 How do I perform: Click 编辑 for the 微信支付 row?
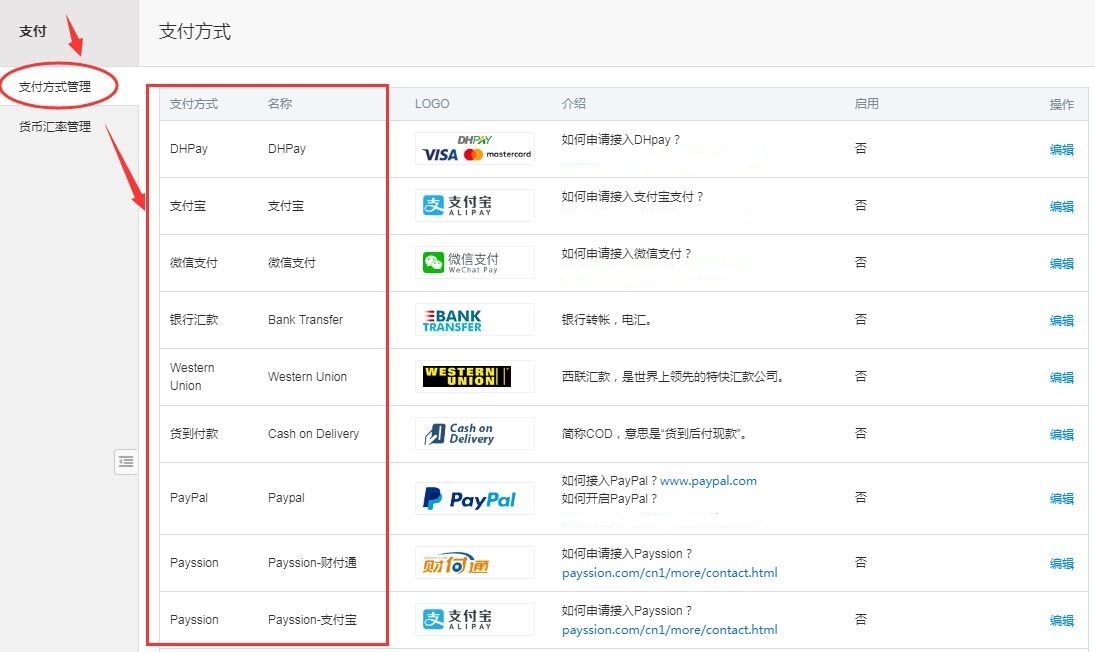[x=1061, y=264]
